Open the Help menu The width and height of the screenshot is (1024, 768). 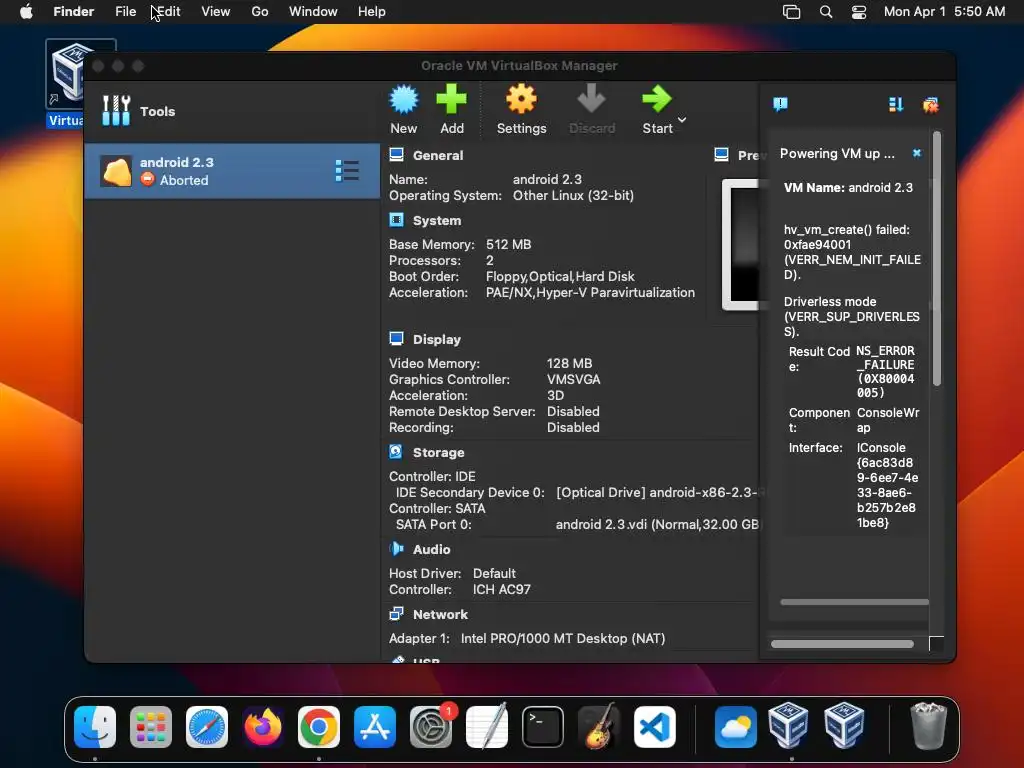coord(372,12)
